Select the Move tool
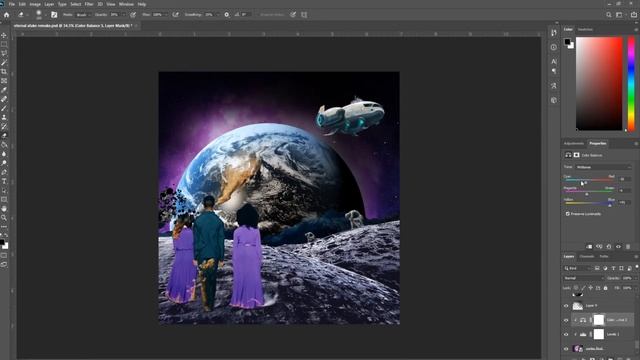The height and width of the screenshot is (360, 640). 4,36
